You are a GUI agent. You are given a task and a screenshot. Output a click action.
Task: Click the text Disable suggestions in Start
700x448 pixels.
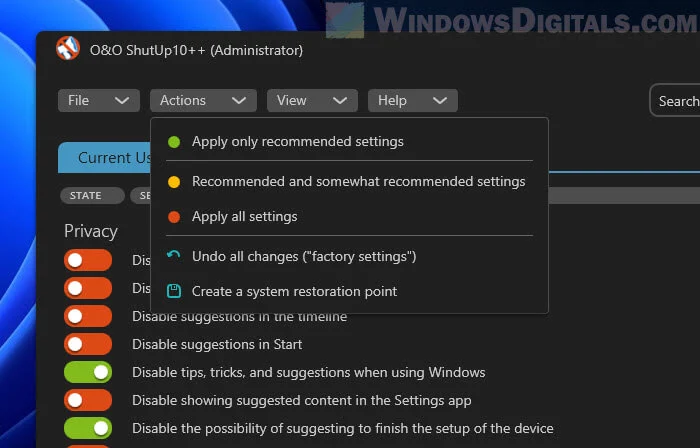(x=217, y=344)
